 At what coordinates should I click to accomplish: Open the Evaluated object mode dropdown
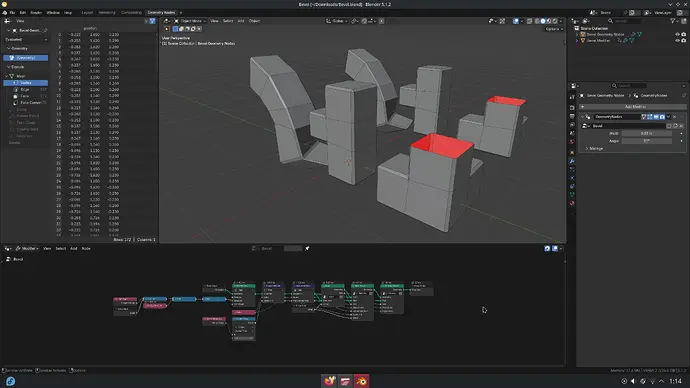pos(26,39)
